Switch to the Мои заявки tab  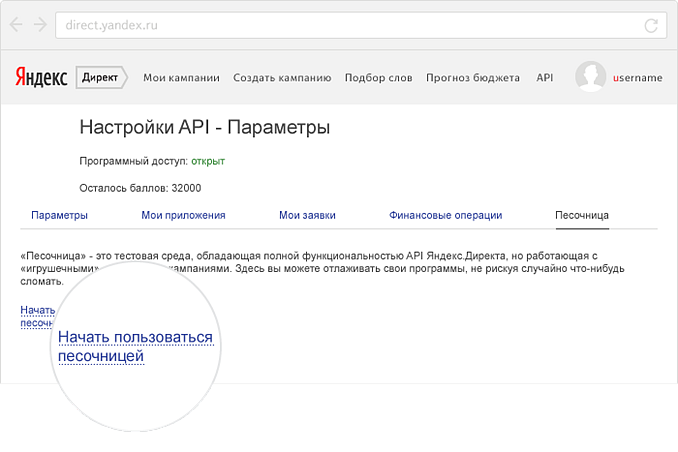coord(307,215)
